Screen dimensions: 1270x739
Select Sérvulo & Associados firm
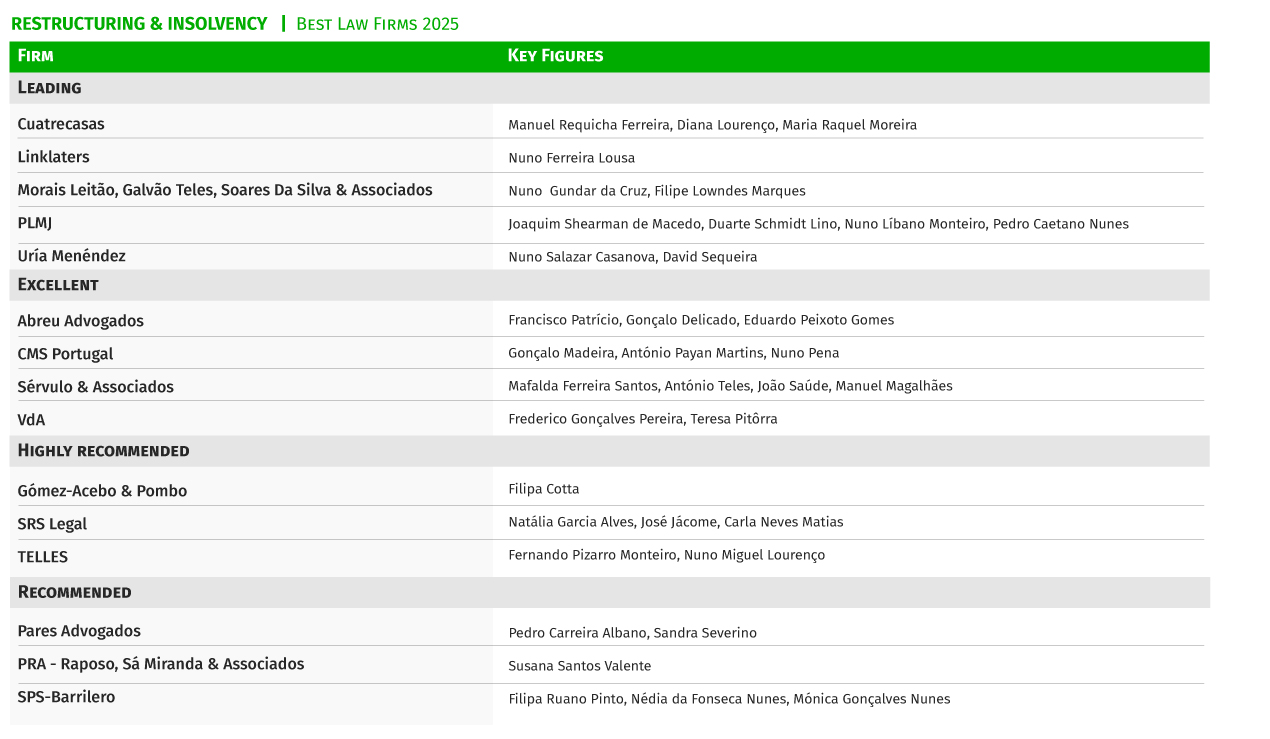(x=95, y=387)
